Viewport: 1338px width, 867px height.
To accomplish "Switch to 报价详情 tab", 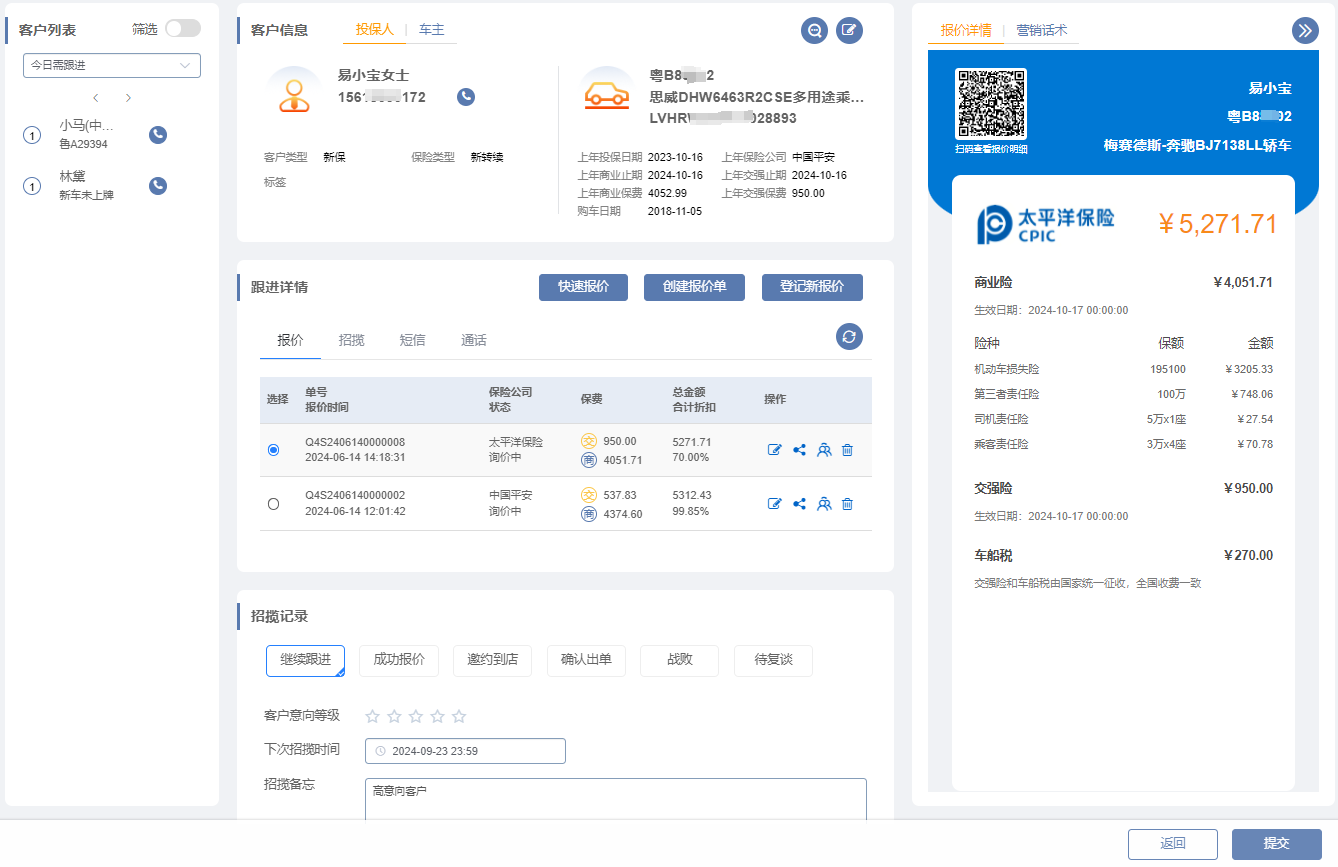I will 966,30.
